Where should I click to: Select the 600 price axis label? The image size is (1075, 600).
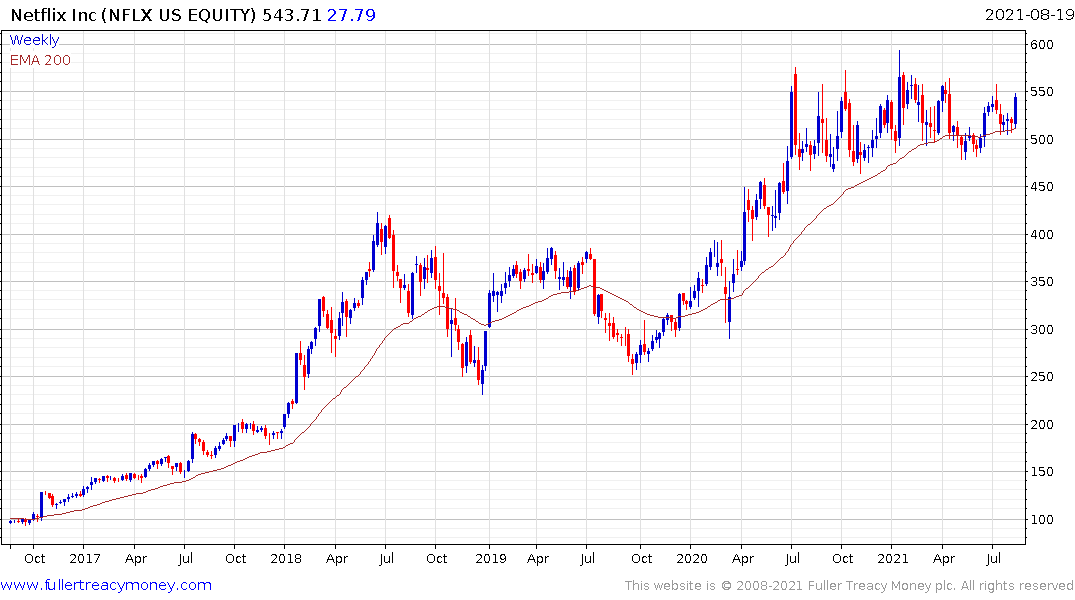point(1041,45)
